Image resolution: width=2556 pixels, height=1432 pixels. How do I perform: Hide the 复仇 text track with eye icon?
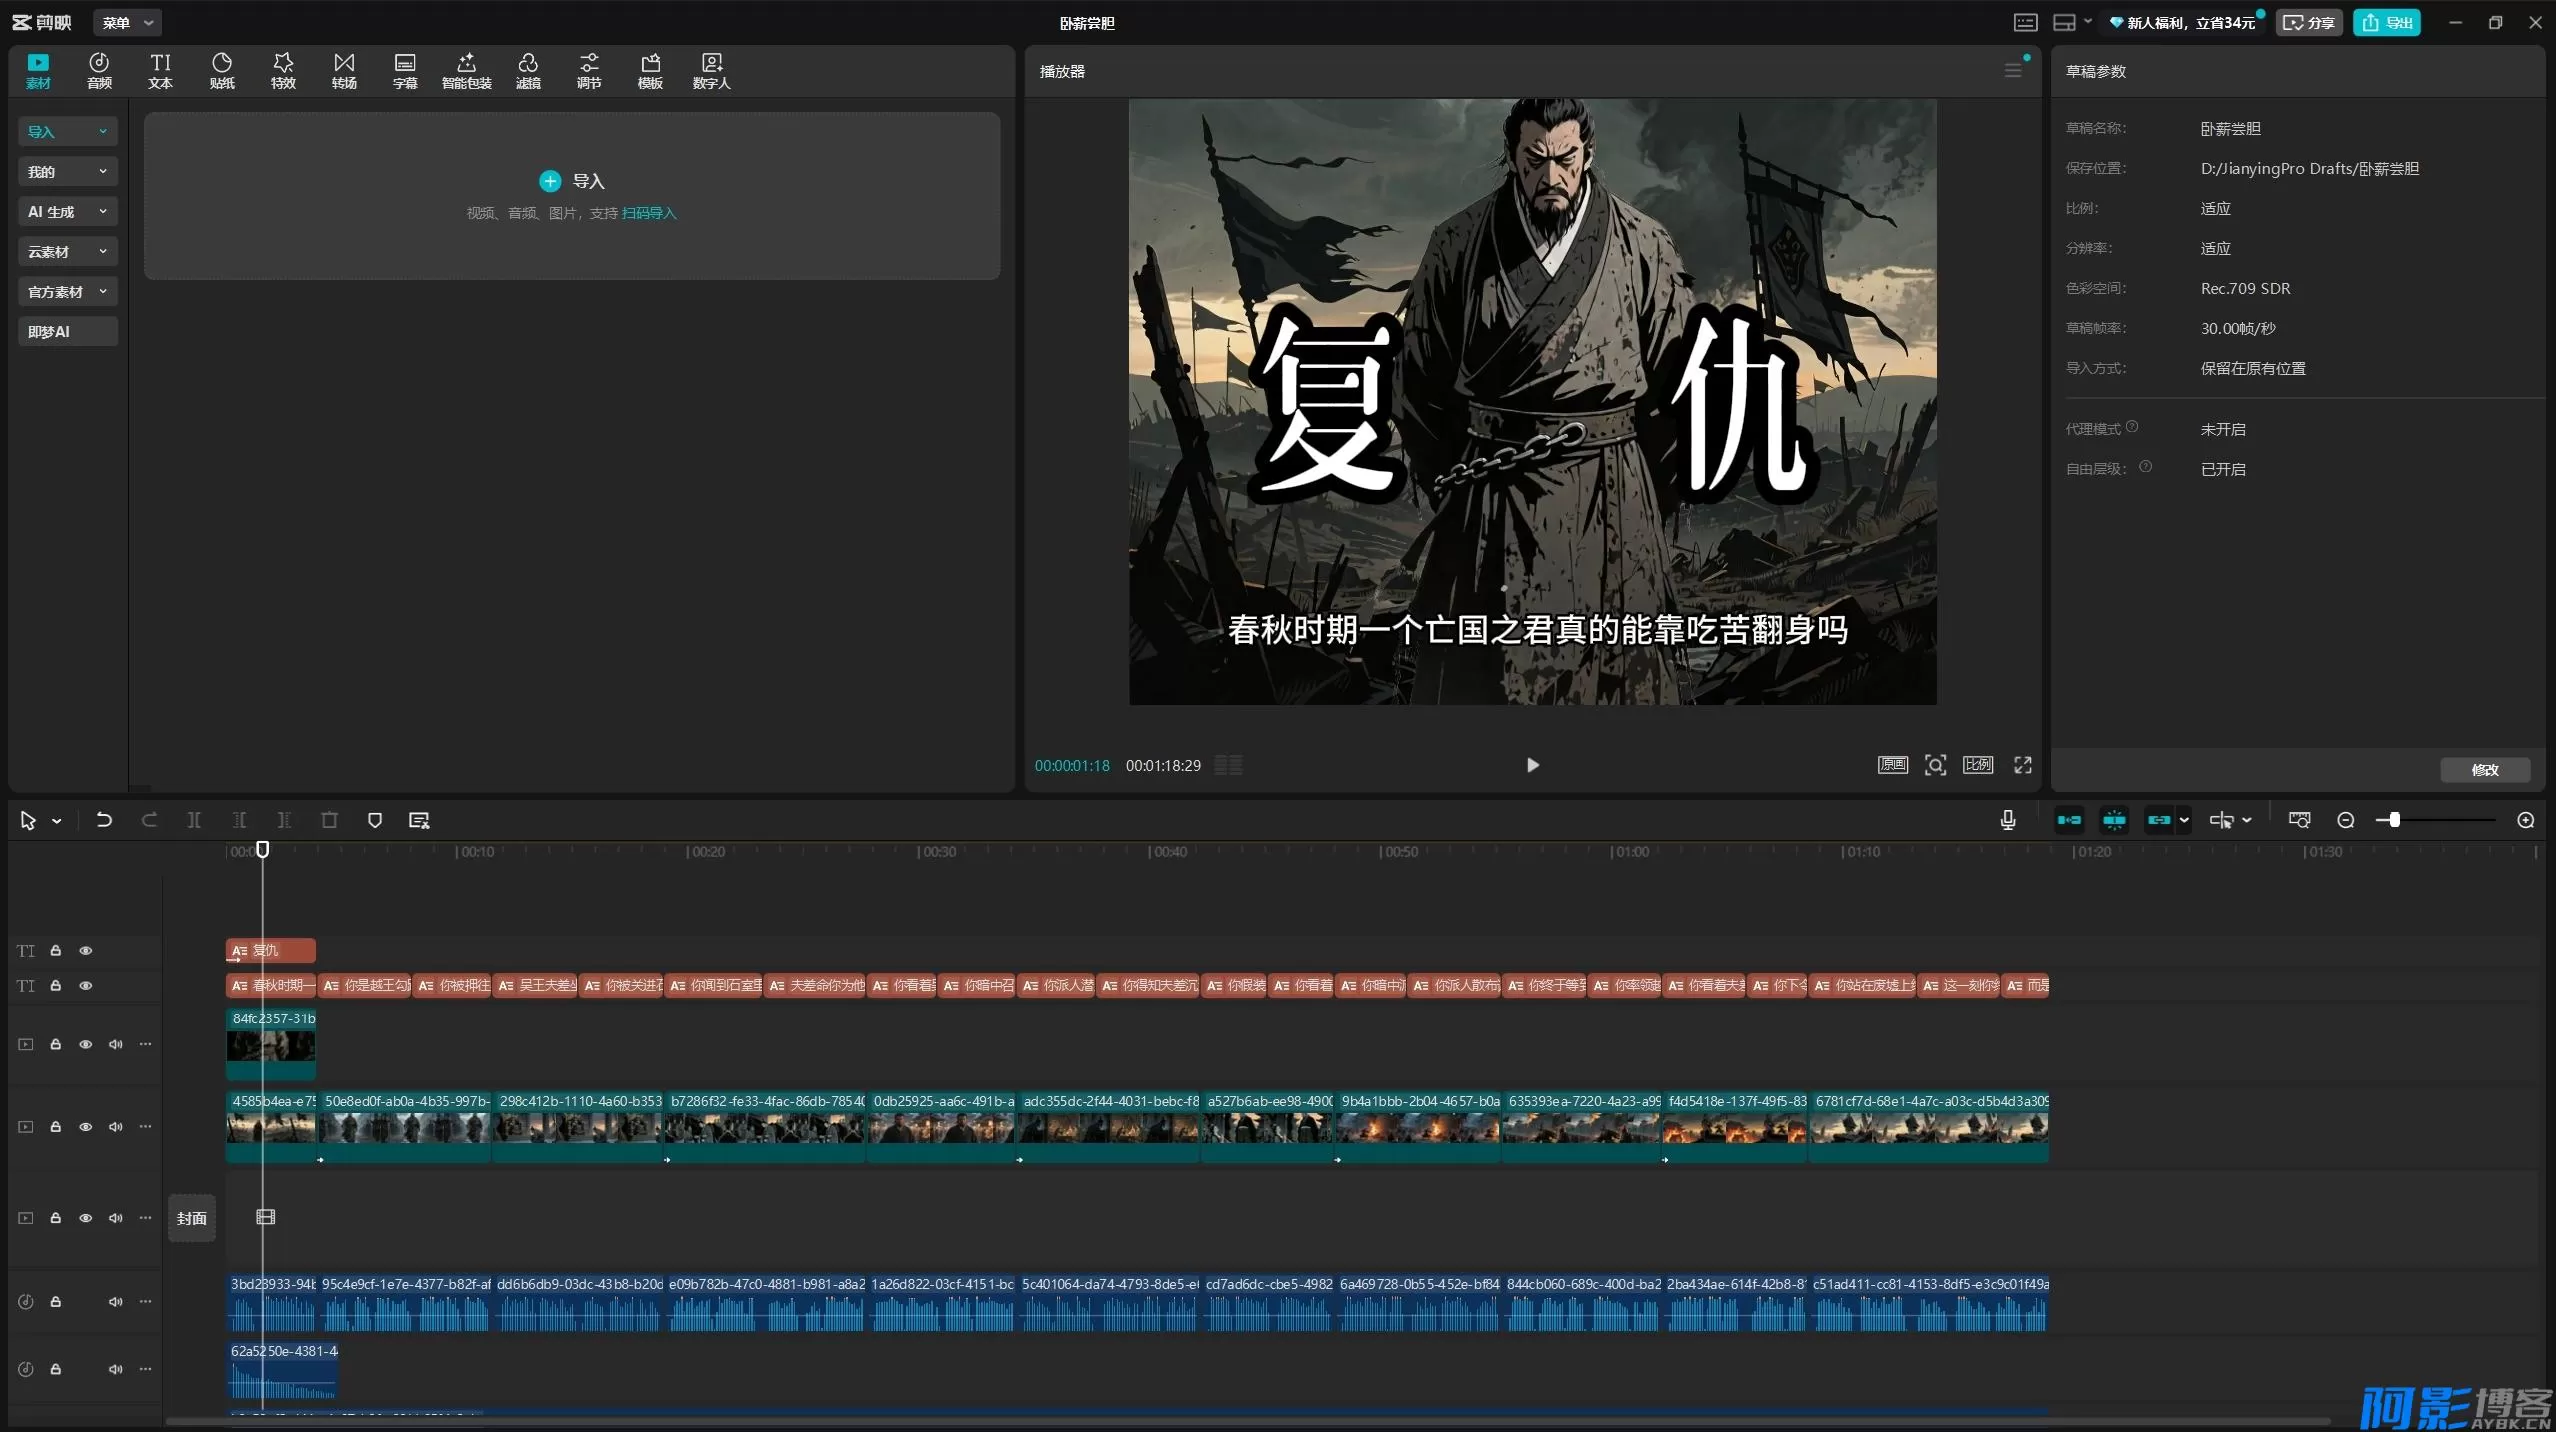point(86,951)
